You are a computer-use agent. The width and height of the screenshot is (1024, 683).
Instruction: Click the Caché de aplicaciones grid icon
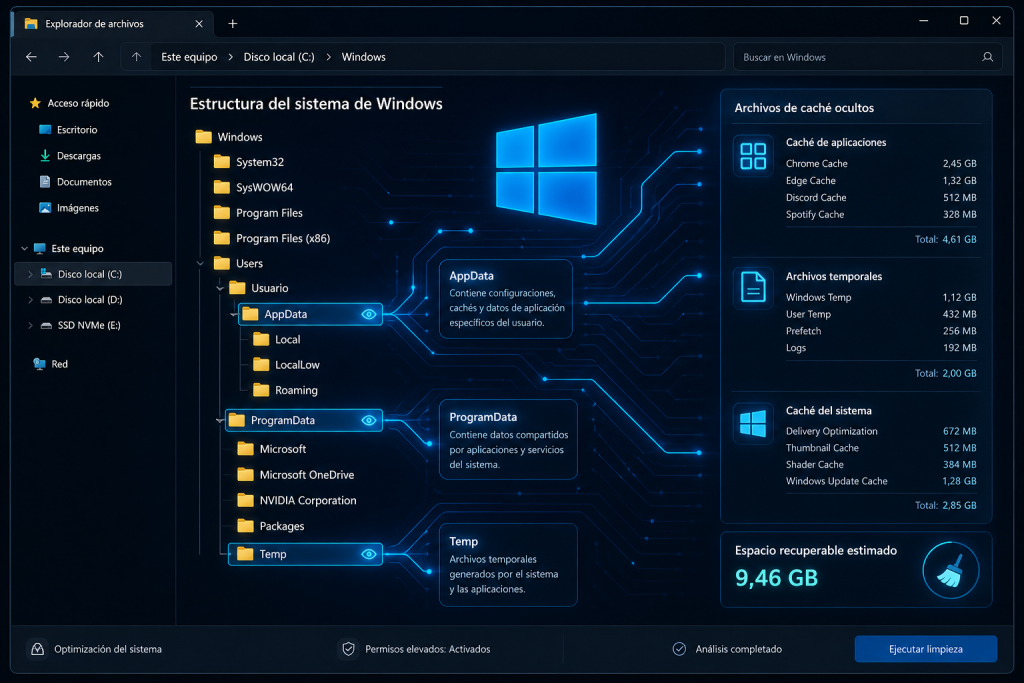753,156
